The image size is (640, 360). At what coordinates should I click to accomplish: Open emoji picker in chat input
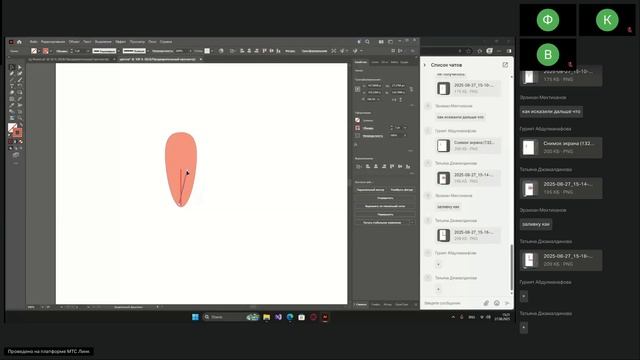(497, 303)
